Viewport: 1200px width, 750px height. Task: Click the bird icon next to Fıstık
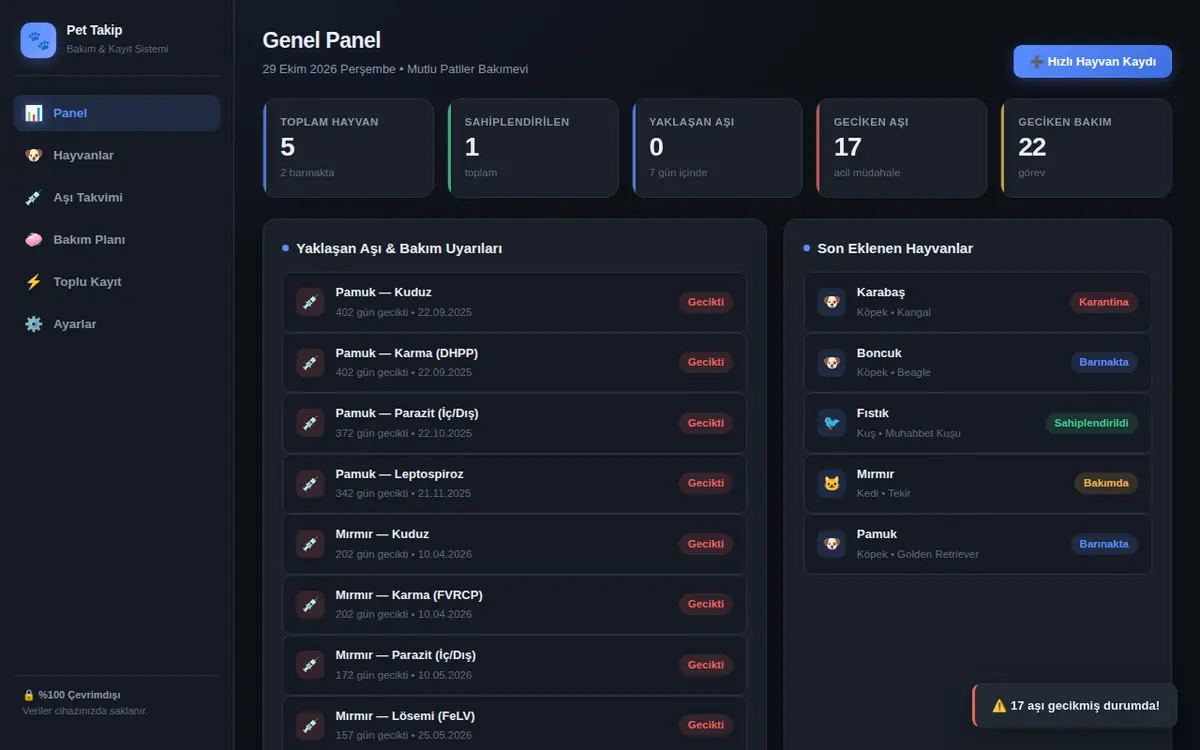click(x=831, y=423)
